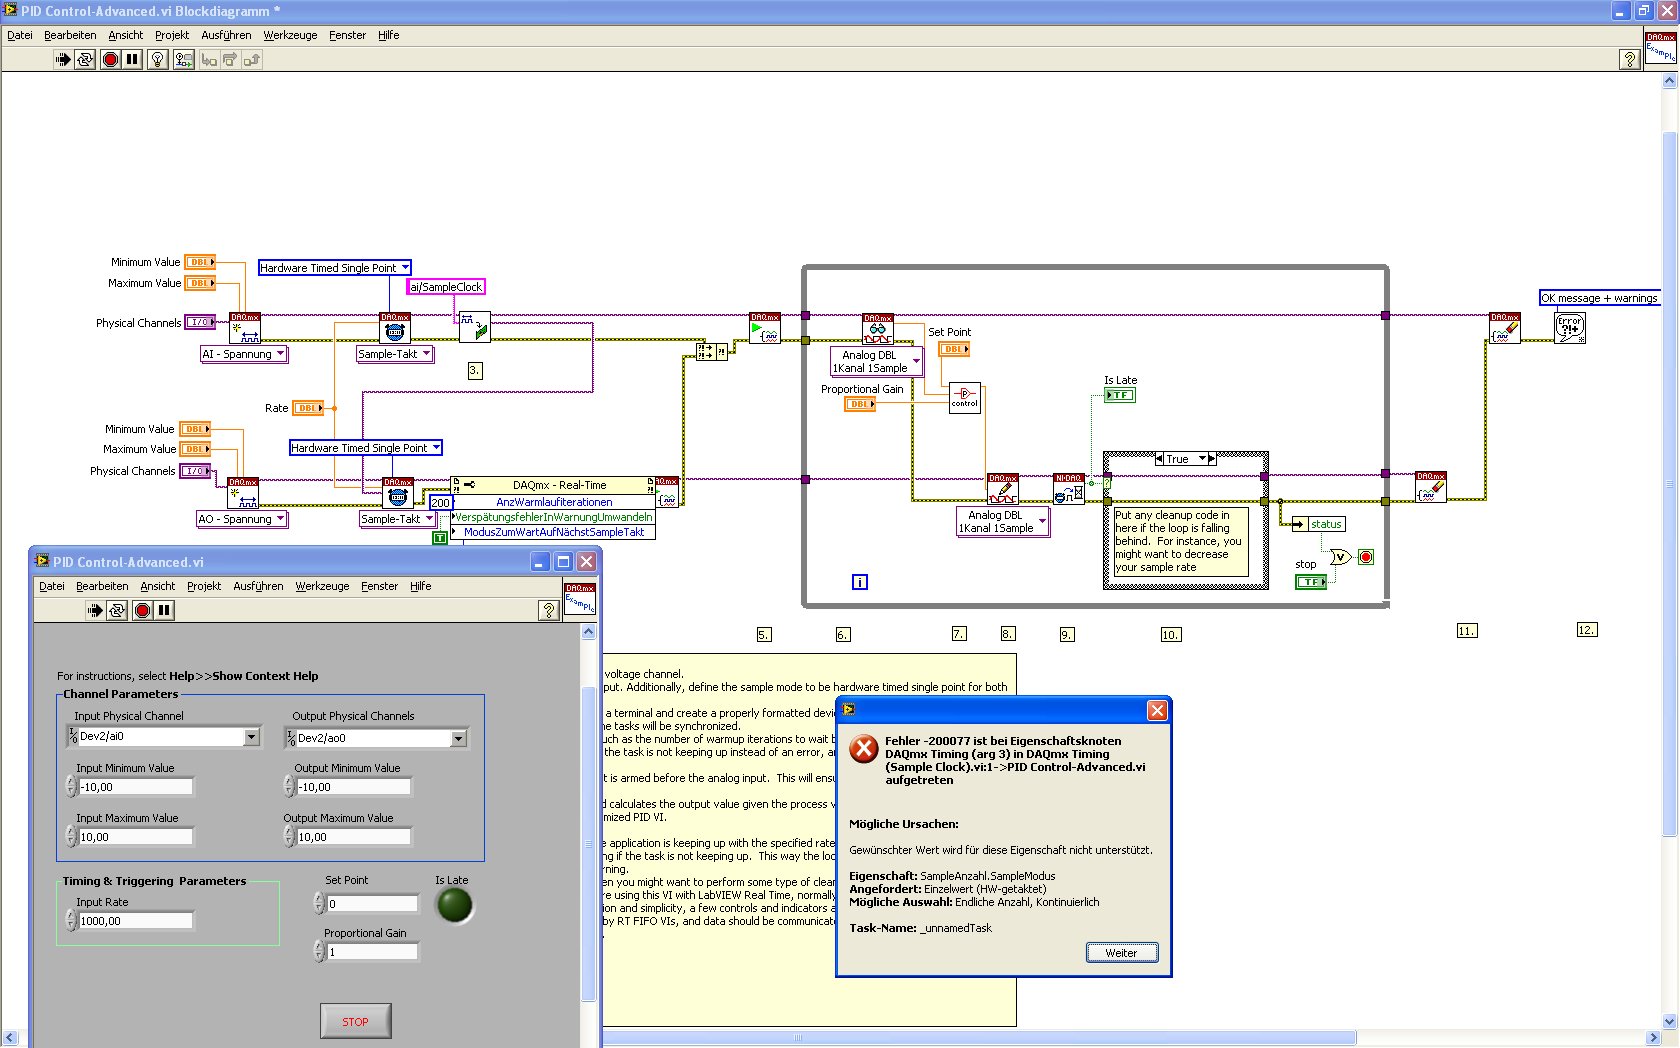This screenshot has height=1048, width=1680.
Task: Run the VI from the block diagram toolbar
Action: click(62, 60)
